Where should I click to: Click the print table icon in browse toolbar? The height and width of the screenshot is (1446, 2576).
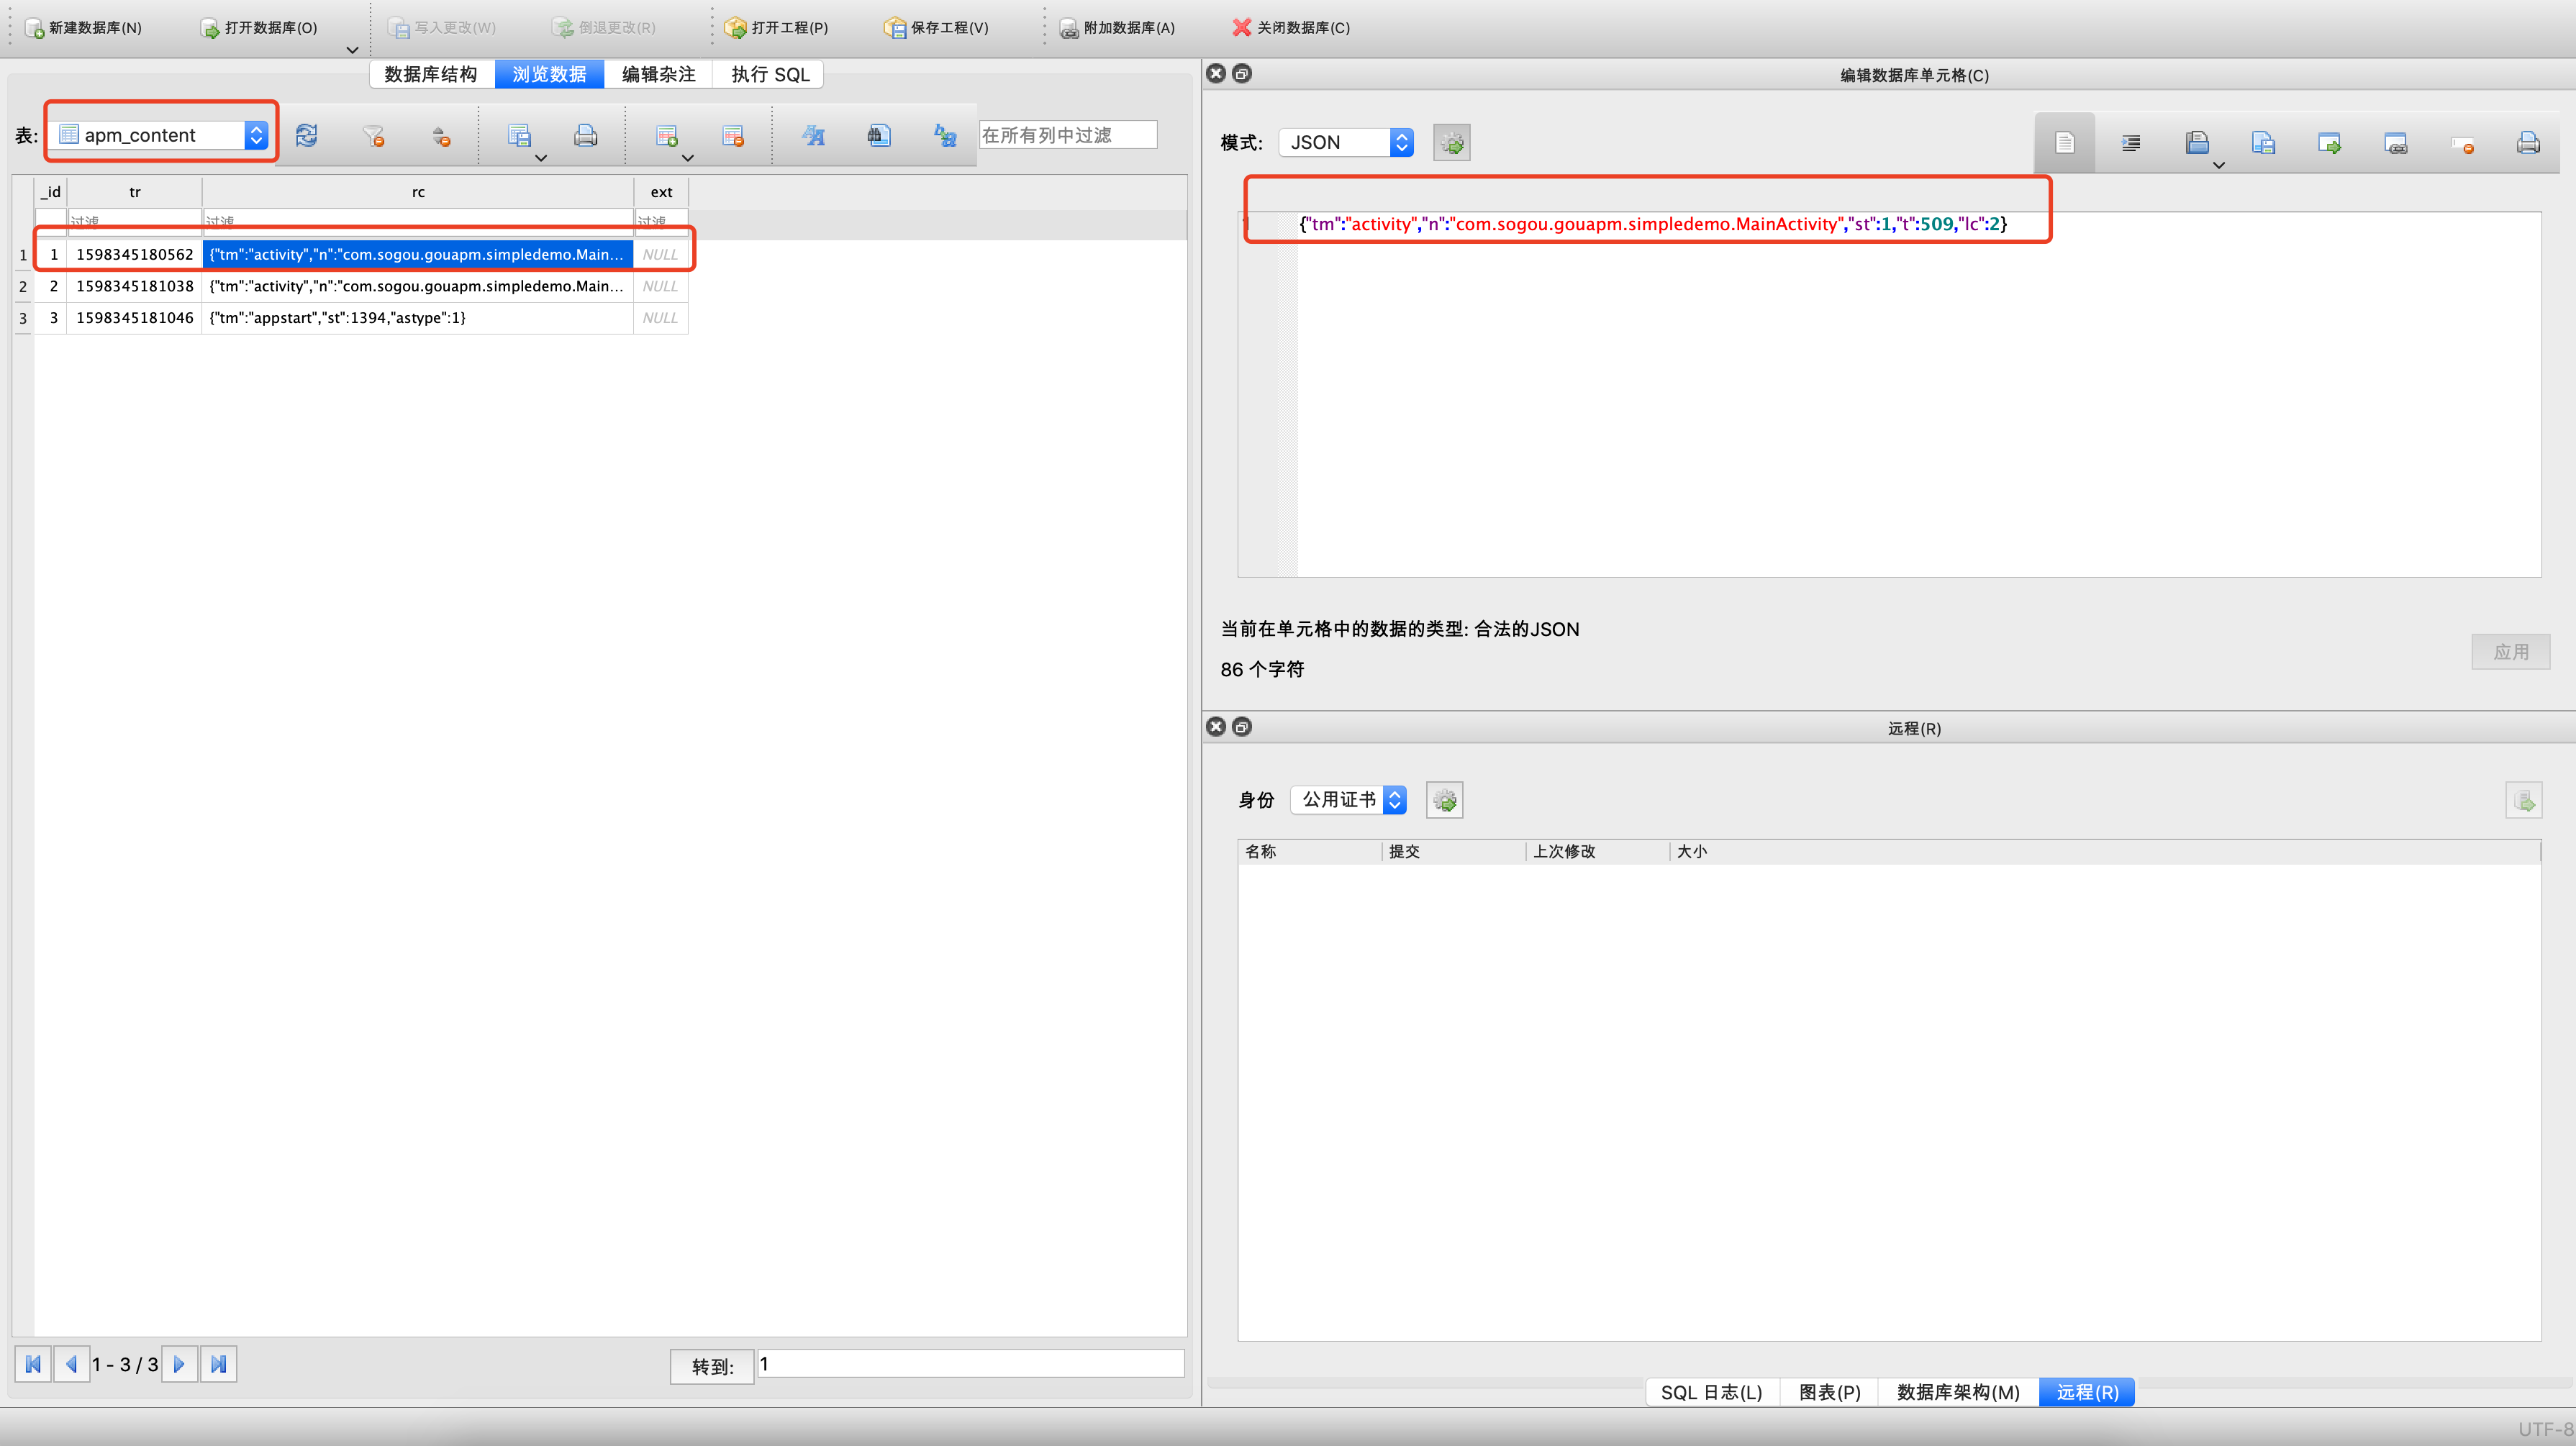(585, 136)
